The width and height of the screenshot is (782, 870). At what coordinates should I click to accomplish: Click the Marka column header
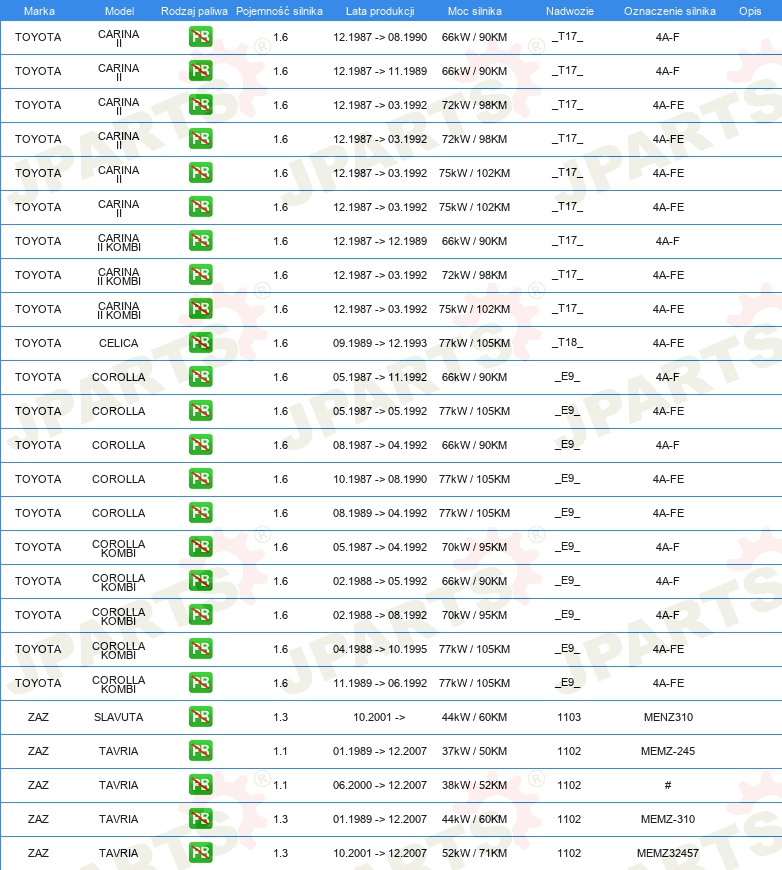(x=39, y=11)
